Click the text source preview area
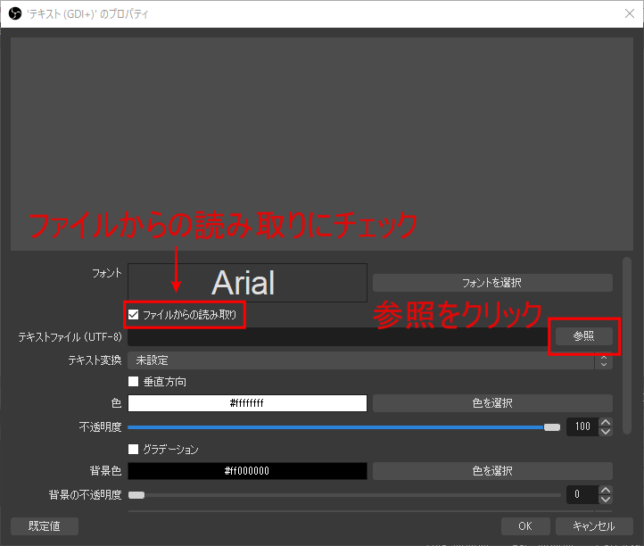644x546 pixels. point(322,144)
